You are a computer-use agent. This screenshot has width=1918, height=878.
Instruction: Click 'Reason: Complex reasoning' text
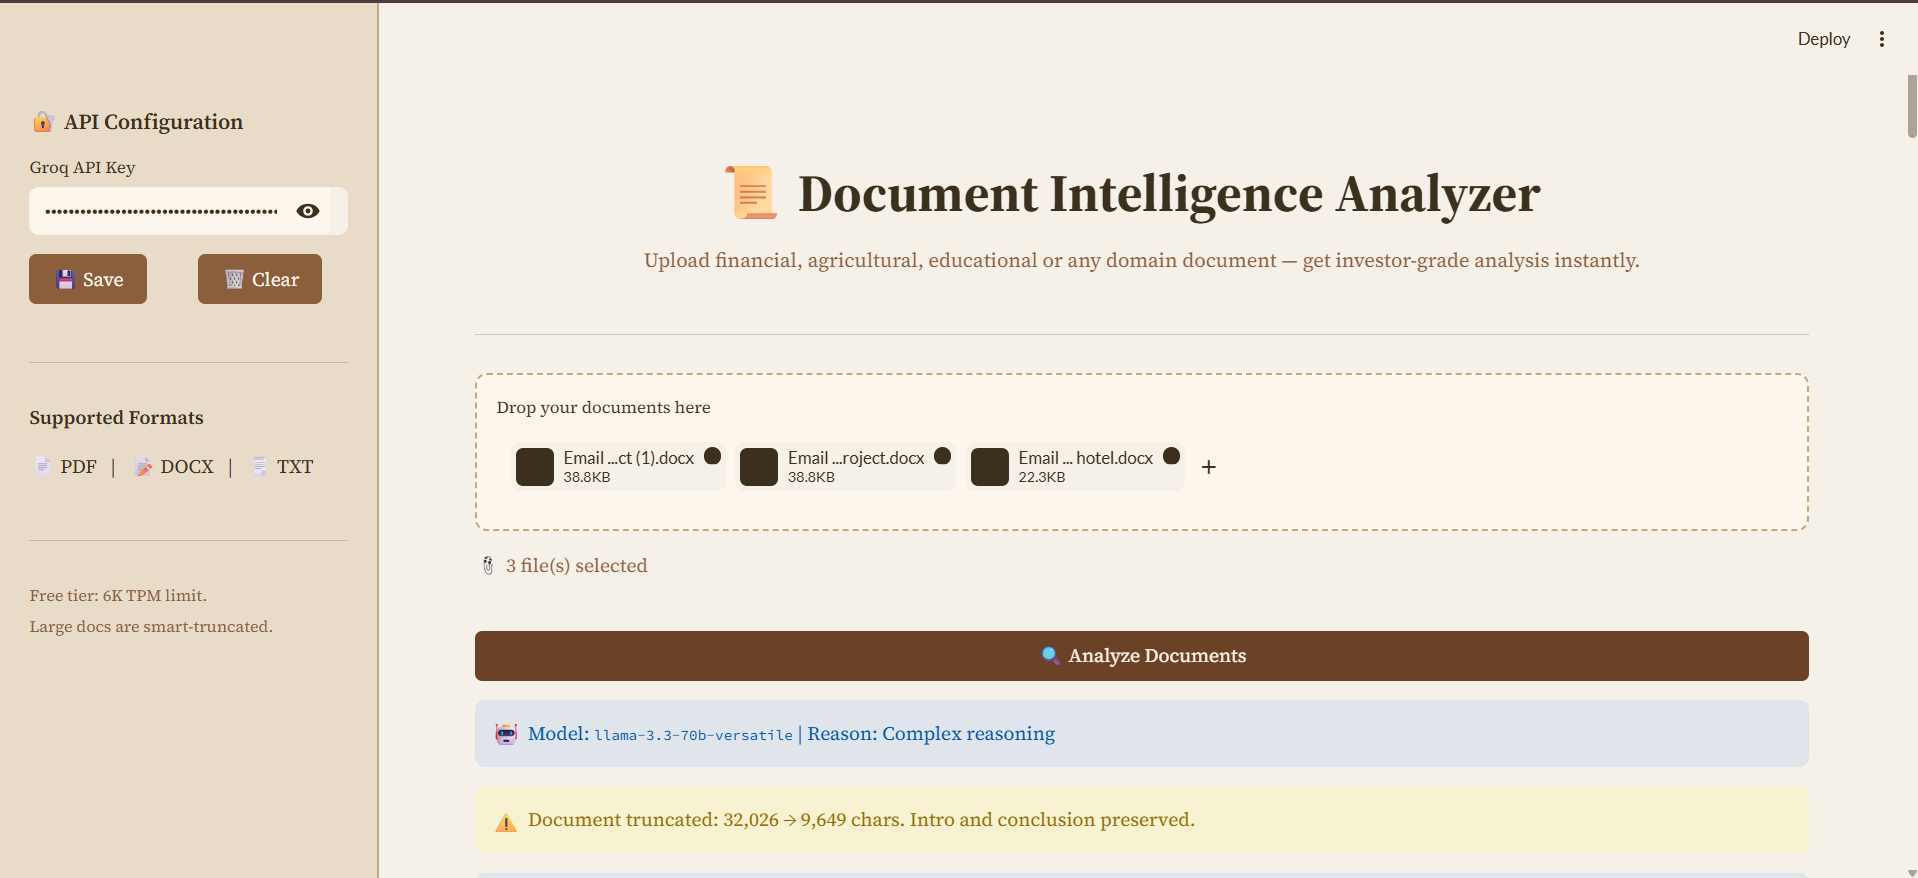pos(931,734)
